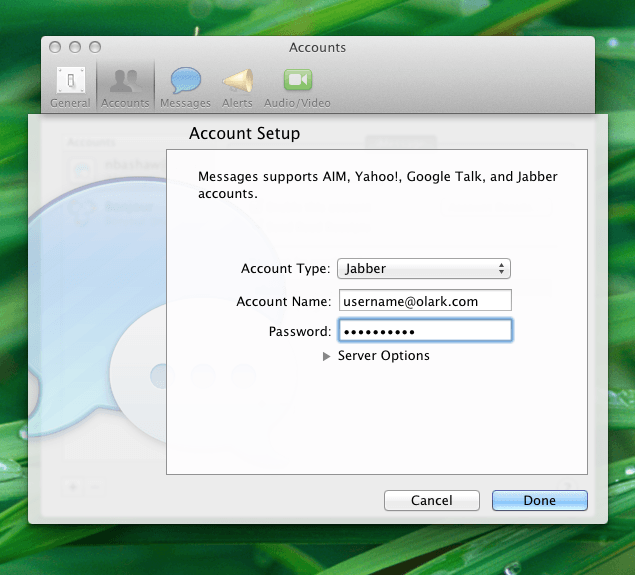Expand Server Options disclosure triangle
Screen dimensions: 635x575
(327, 356)
